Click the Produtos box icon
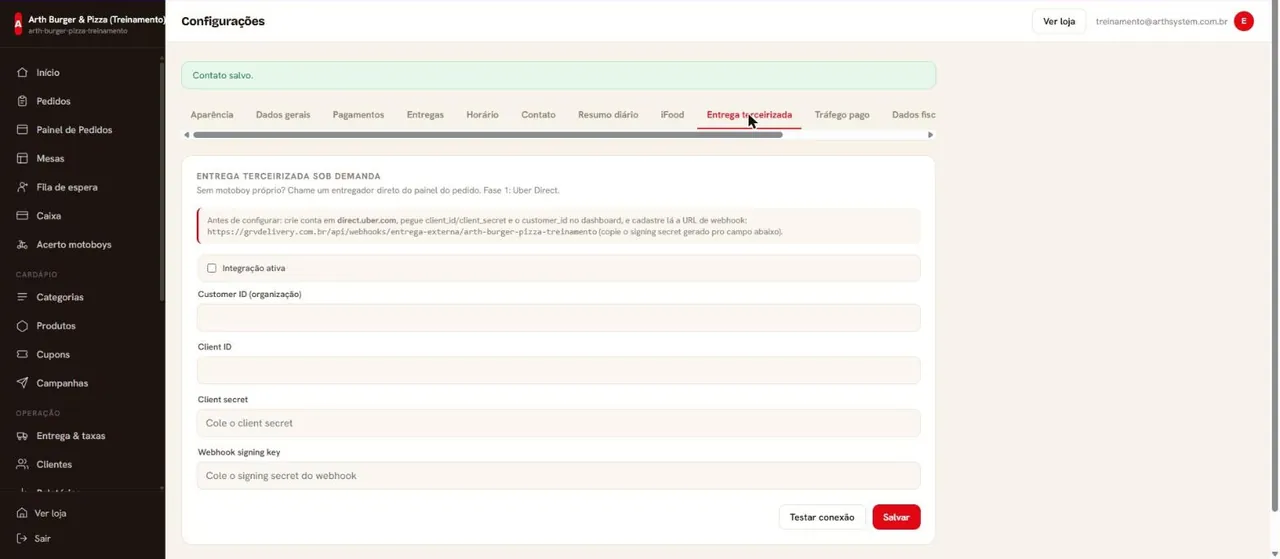 coord(22,326)
